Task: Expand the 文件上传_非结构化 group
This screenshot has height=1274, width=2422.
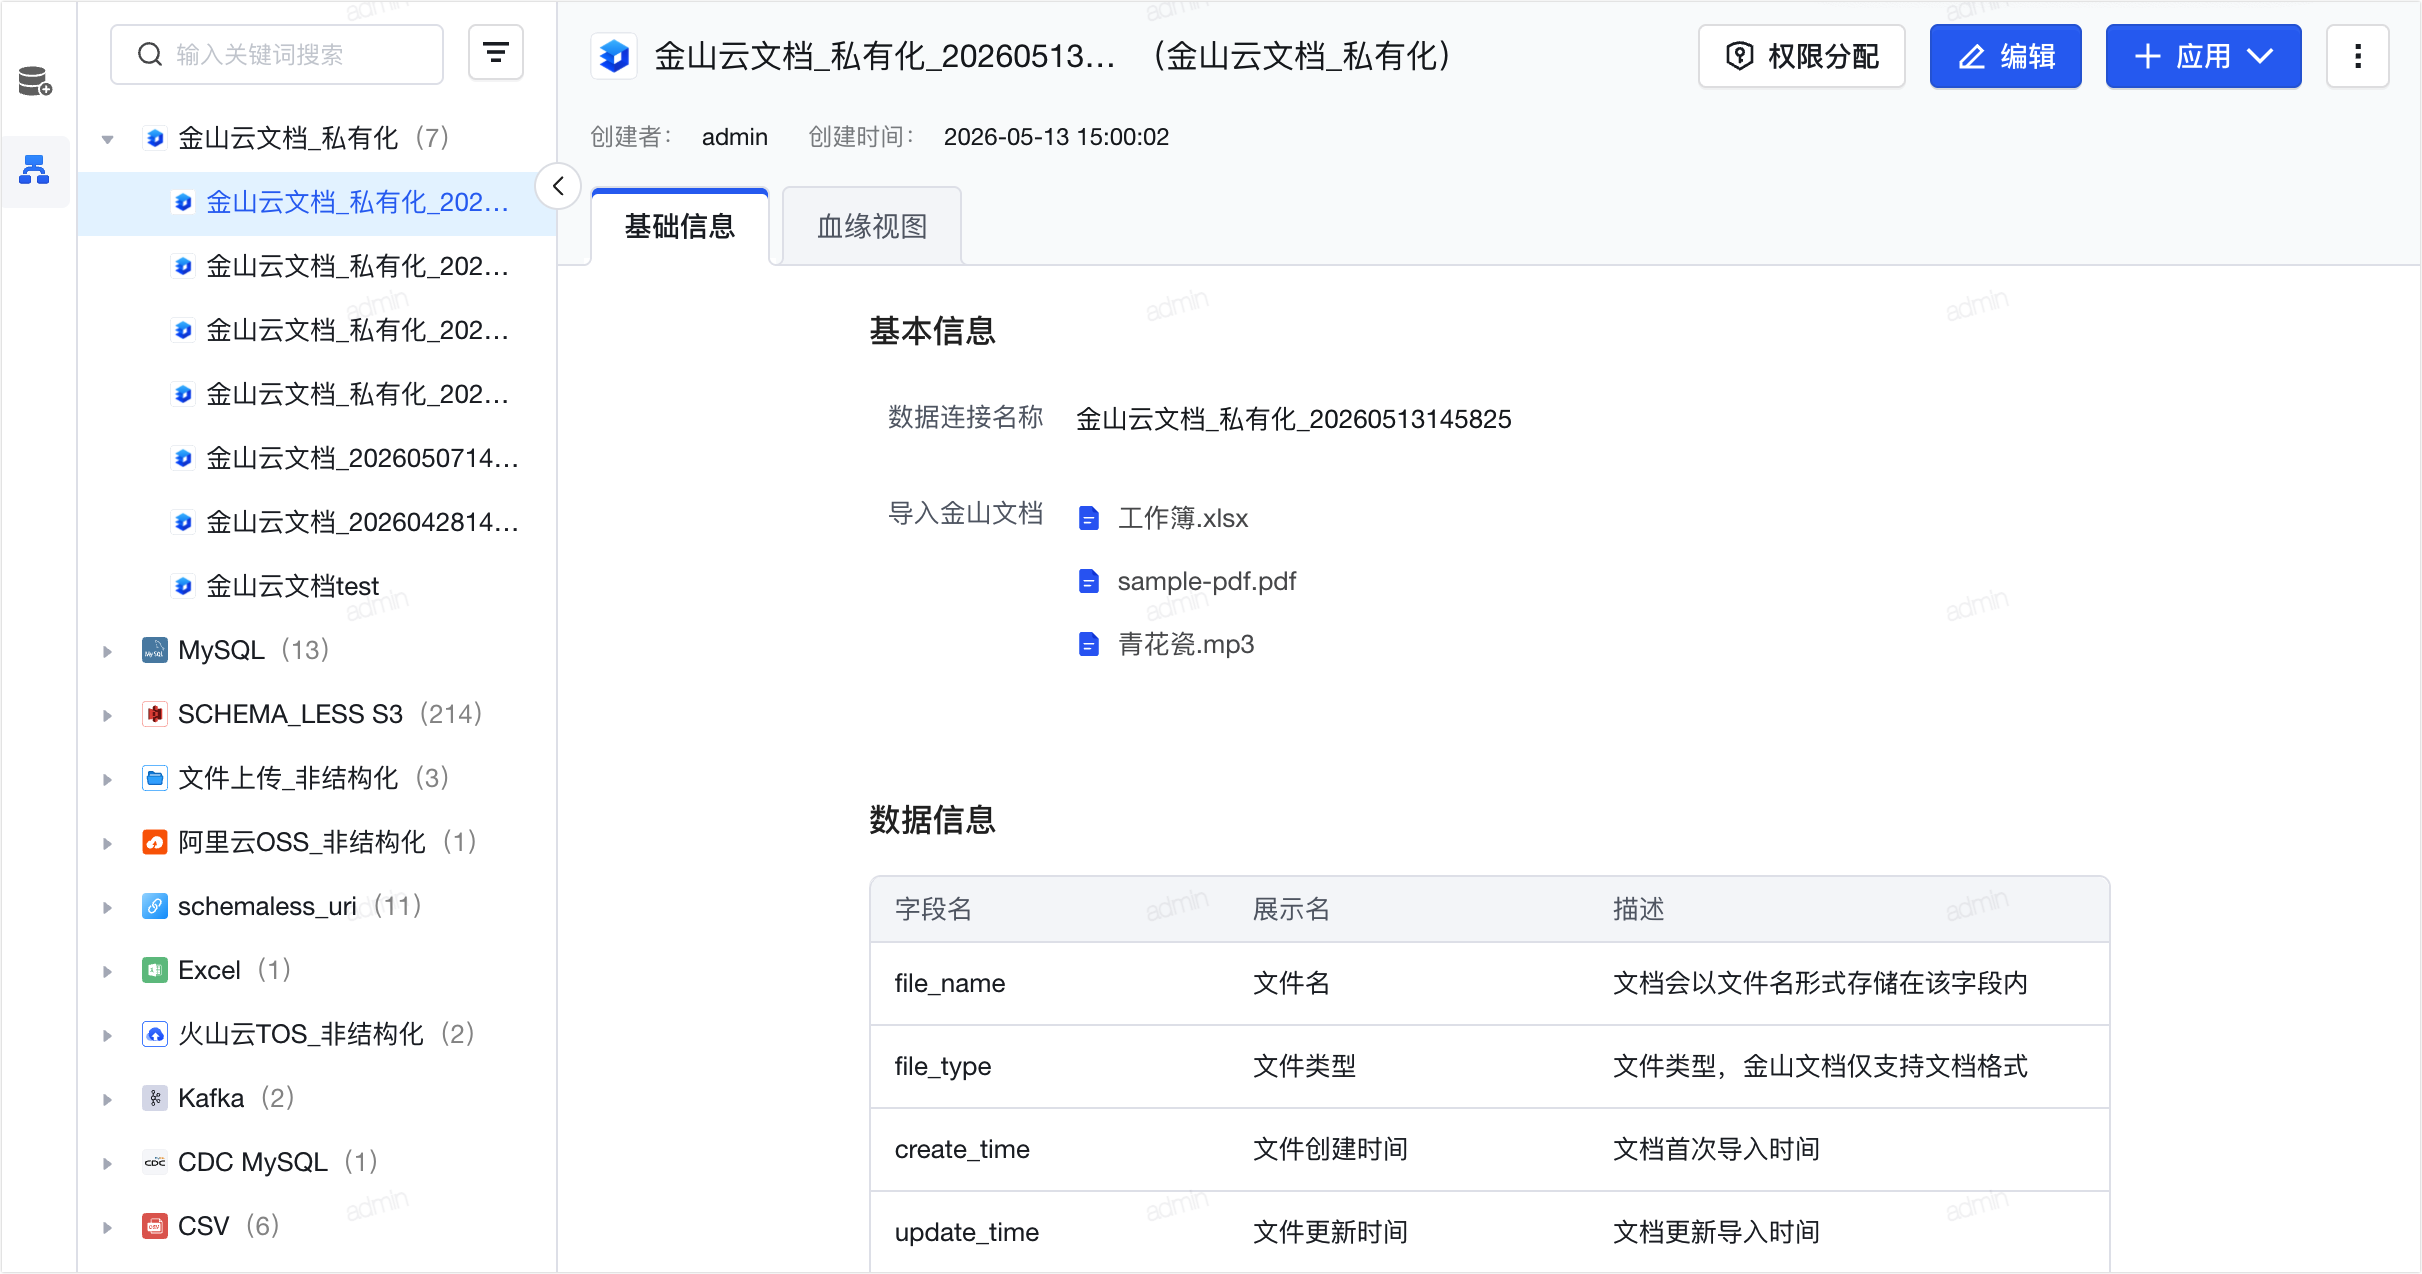Action: tap(107, 779)
